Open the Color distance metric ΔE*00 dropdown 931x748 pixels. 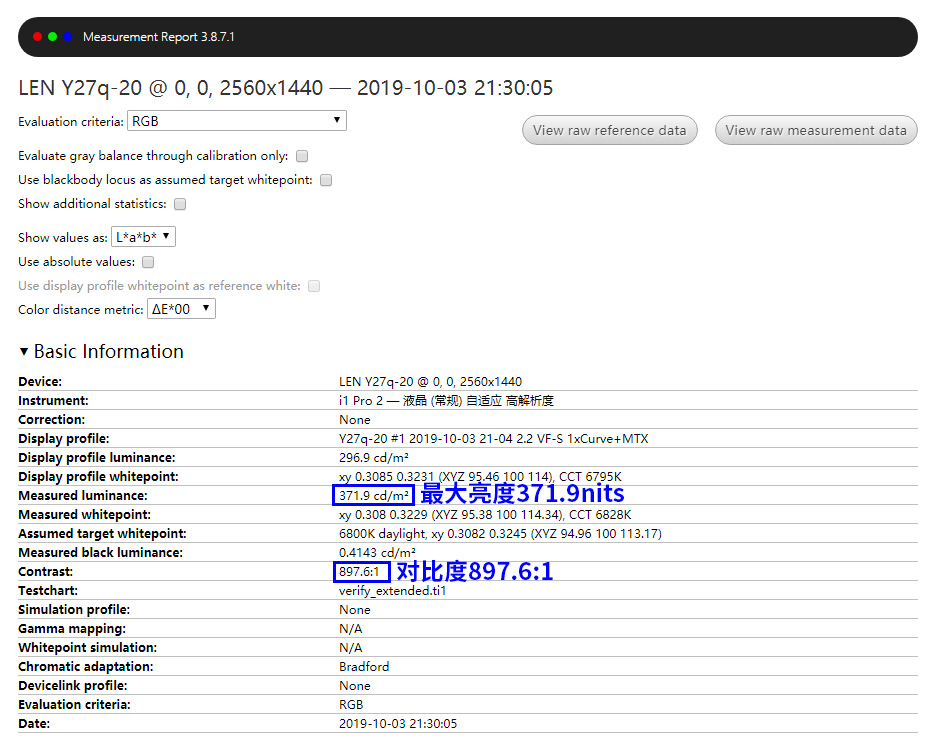tap(181, 309)
